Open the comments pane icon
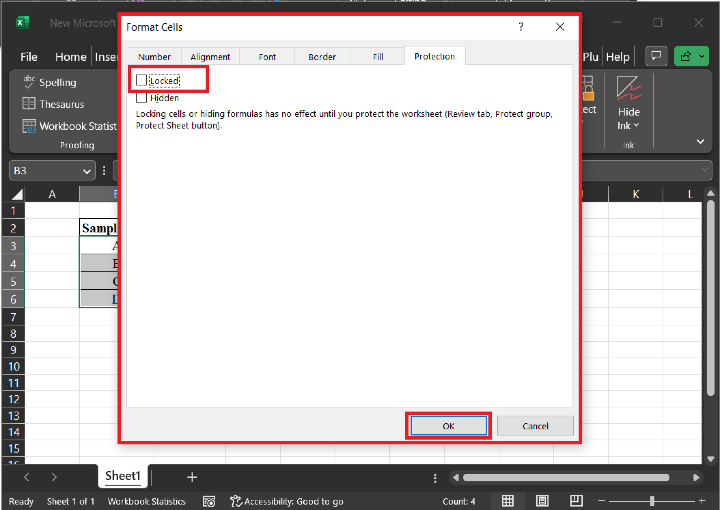 [x=656, y=56]
